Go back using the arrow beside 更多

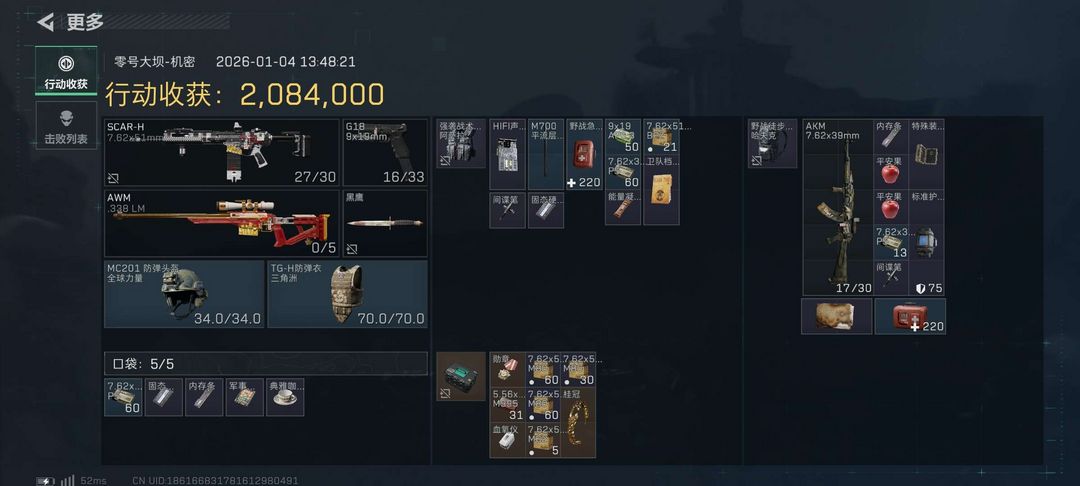[45, 22]
